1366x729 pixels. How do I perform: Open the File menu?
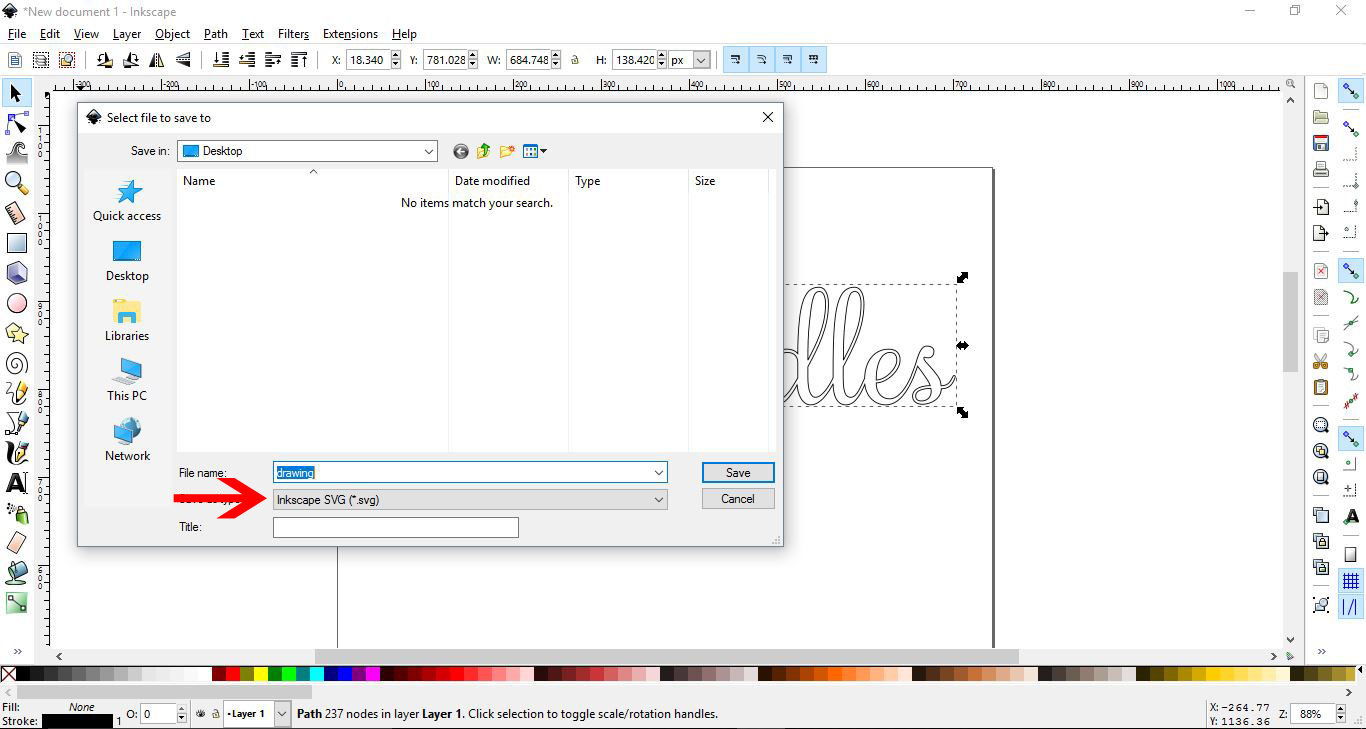17,34
